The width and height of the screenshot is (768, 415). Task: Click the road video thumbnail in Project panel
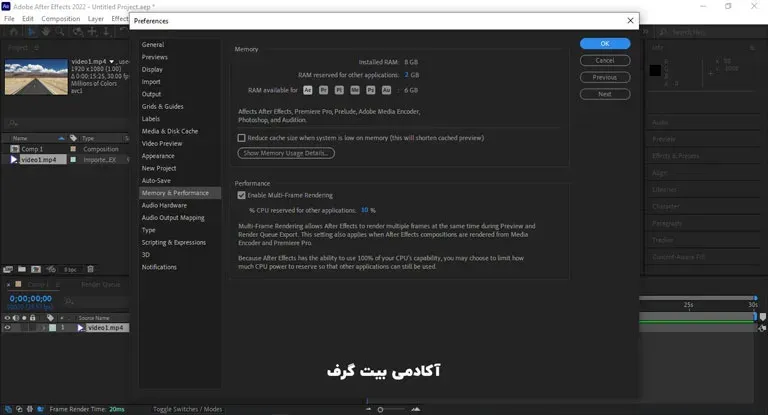tap(36, 77)
